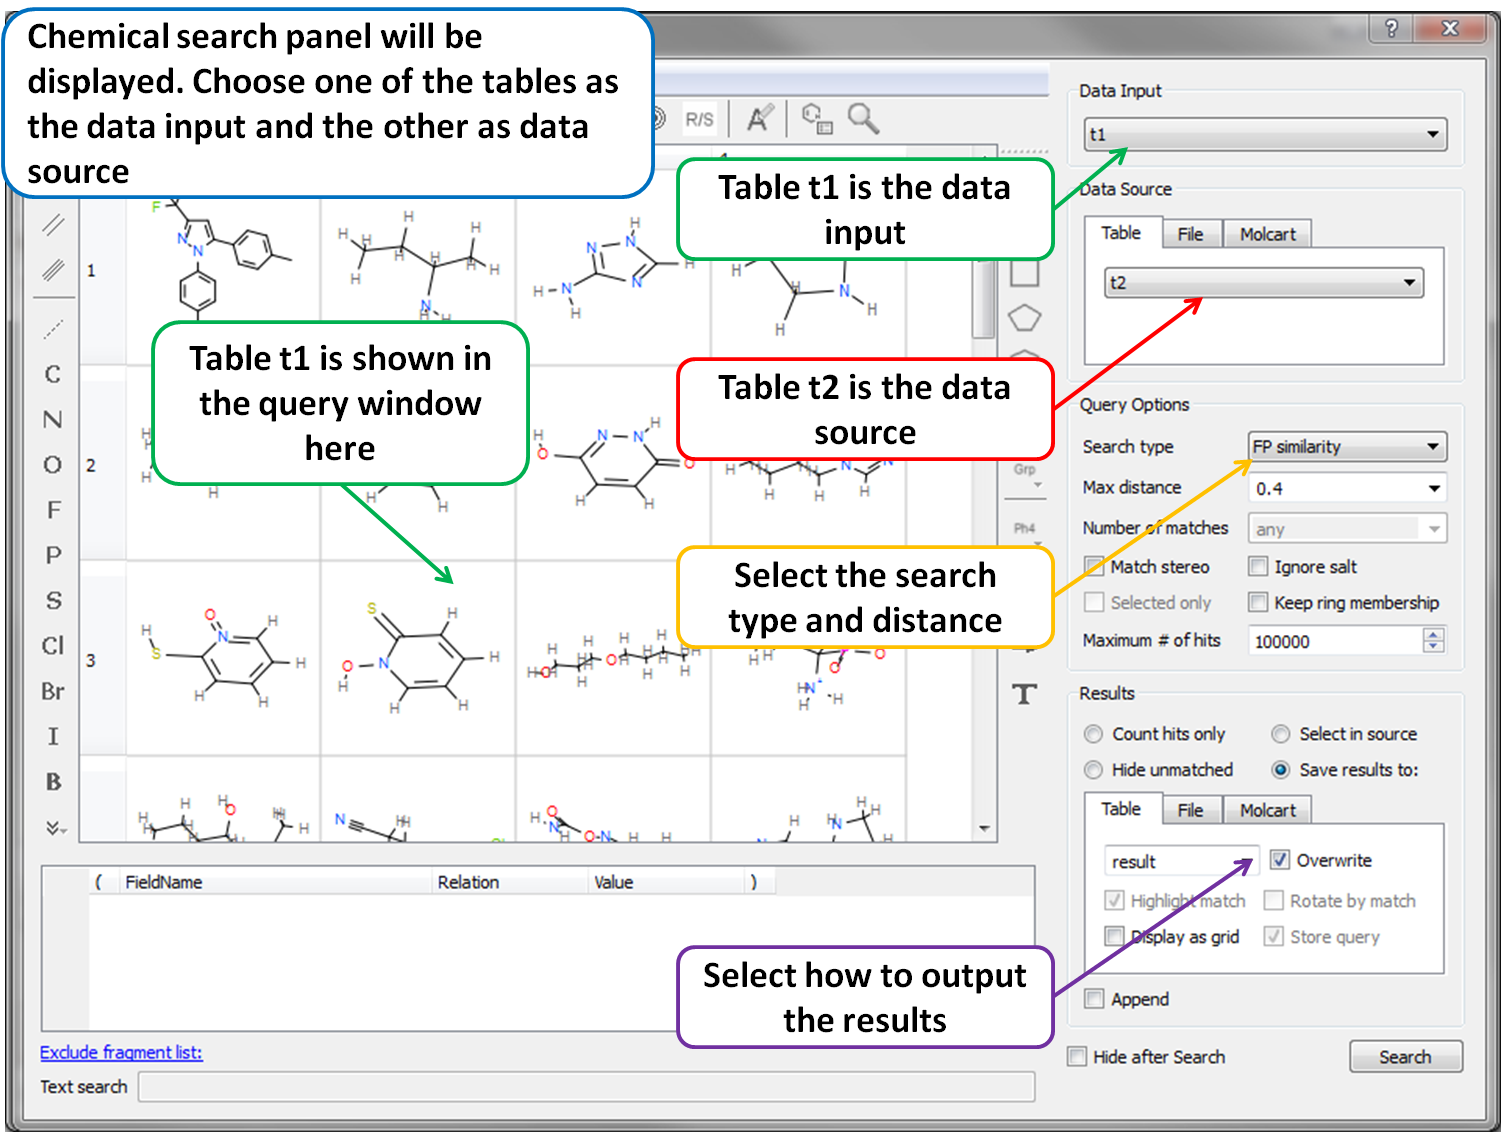This screenshot has width=1502, height=1133.
Task: Click the R/S stereo toolbar icon
Action: coord(699,120)
